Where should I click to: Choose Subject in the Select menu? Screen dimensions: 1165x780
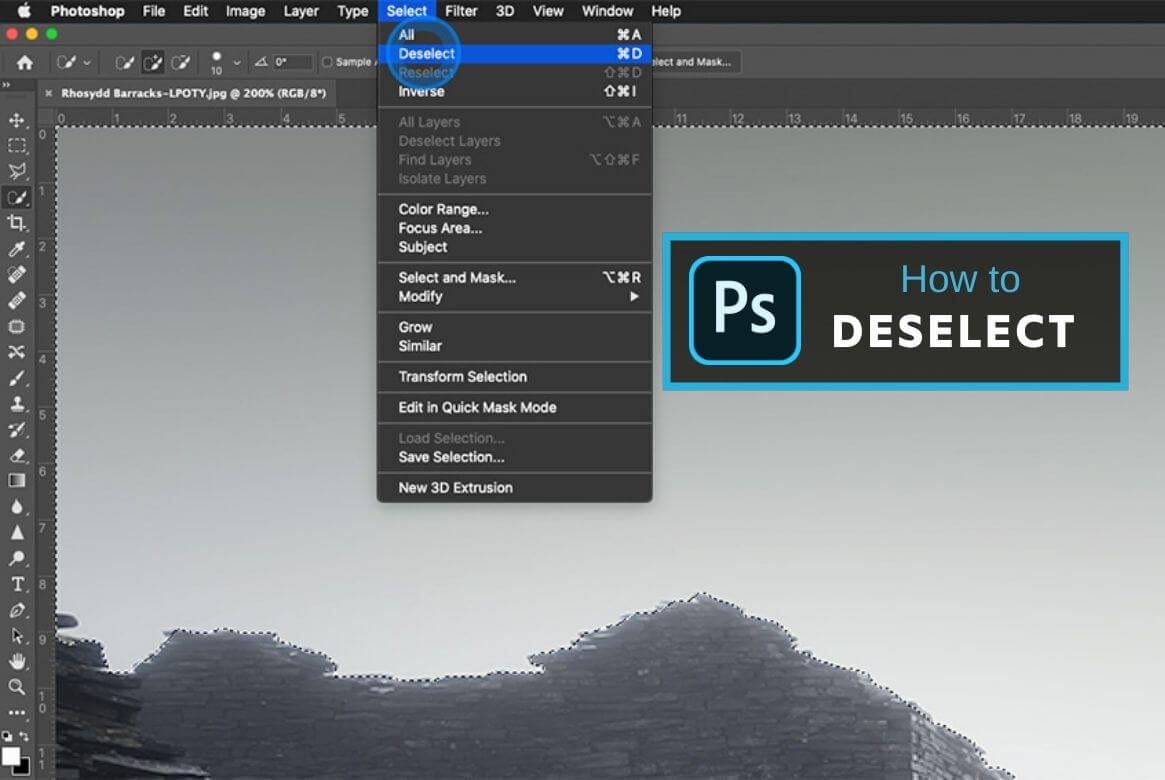tap(514, 247)
